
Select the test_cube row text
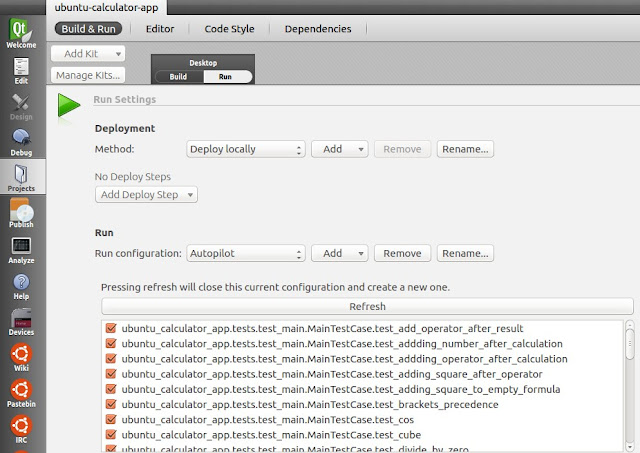click(x=271, y=435)
